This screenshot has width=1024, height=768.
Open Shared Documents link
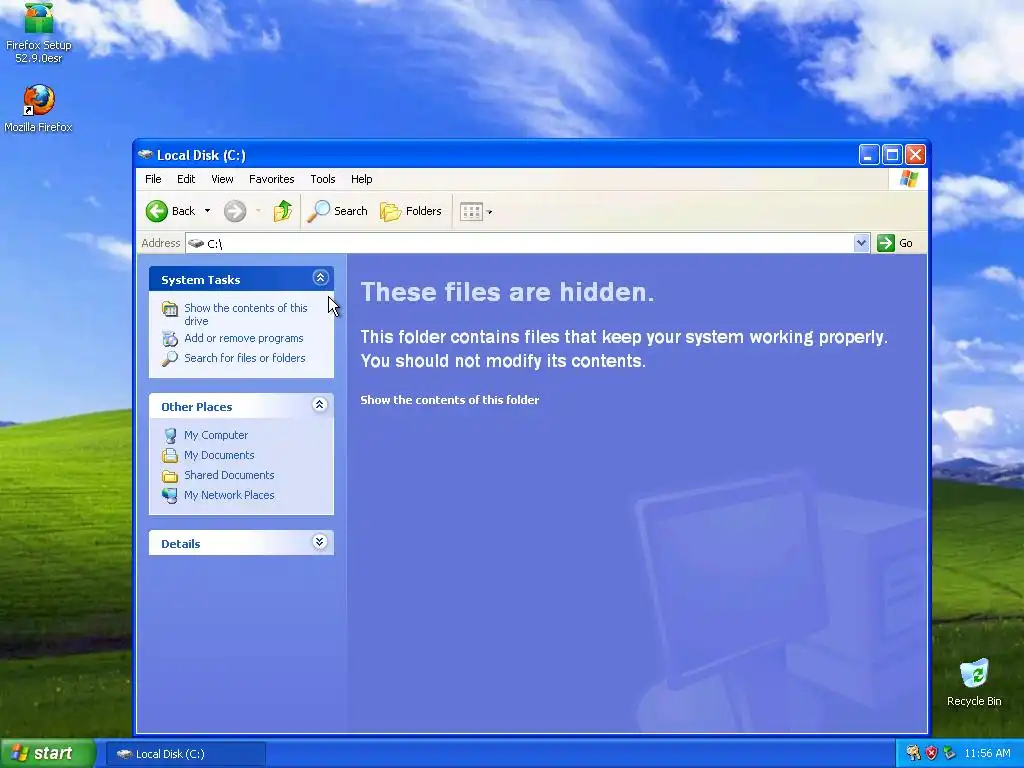pyautogui.click(x=229, y=475)
